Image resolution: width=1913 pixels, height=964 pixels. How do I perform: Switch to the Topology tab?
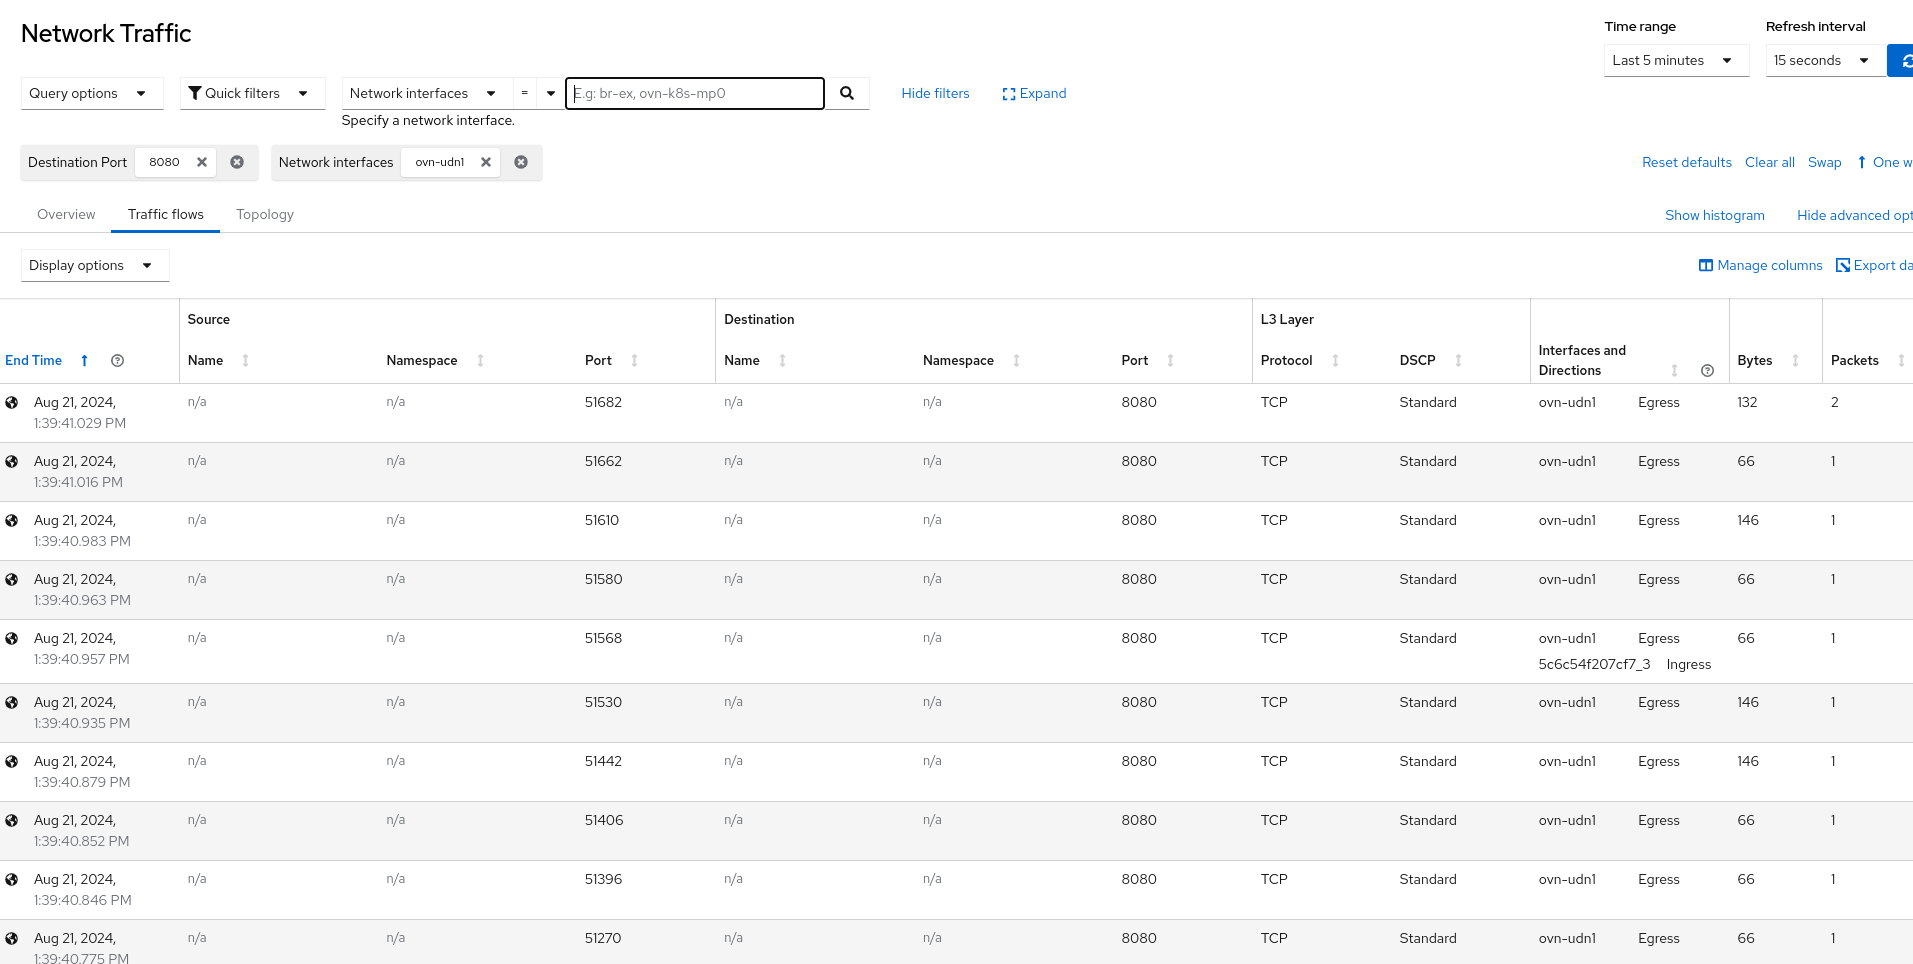tap(265, 214)
